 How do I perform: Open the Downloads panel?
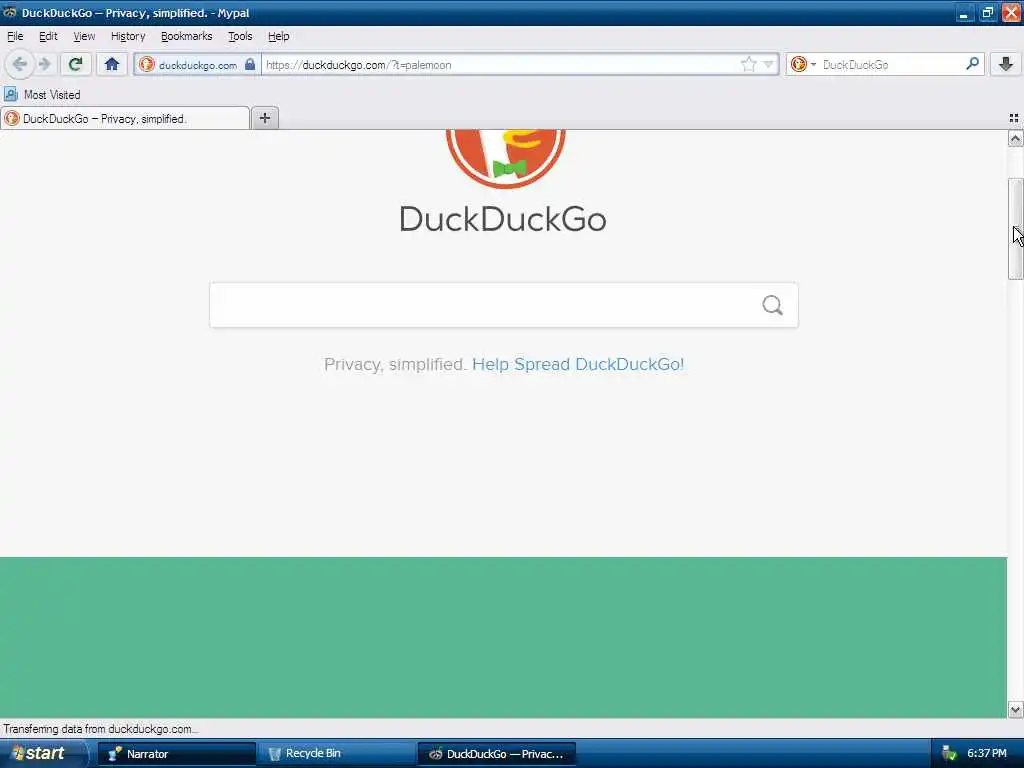click(x=1006, y=64)
